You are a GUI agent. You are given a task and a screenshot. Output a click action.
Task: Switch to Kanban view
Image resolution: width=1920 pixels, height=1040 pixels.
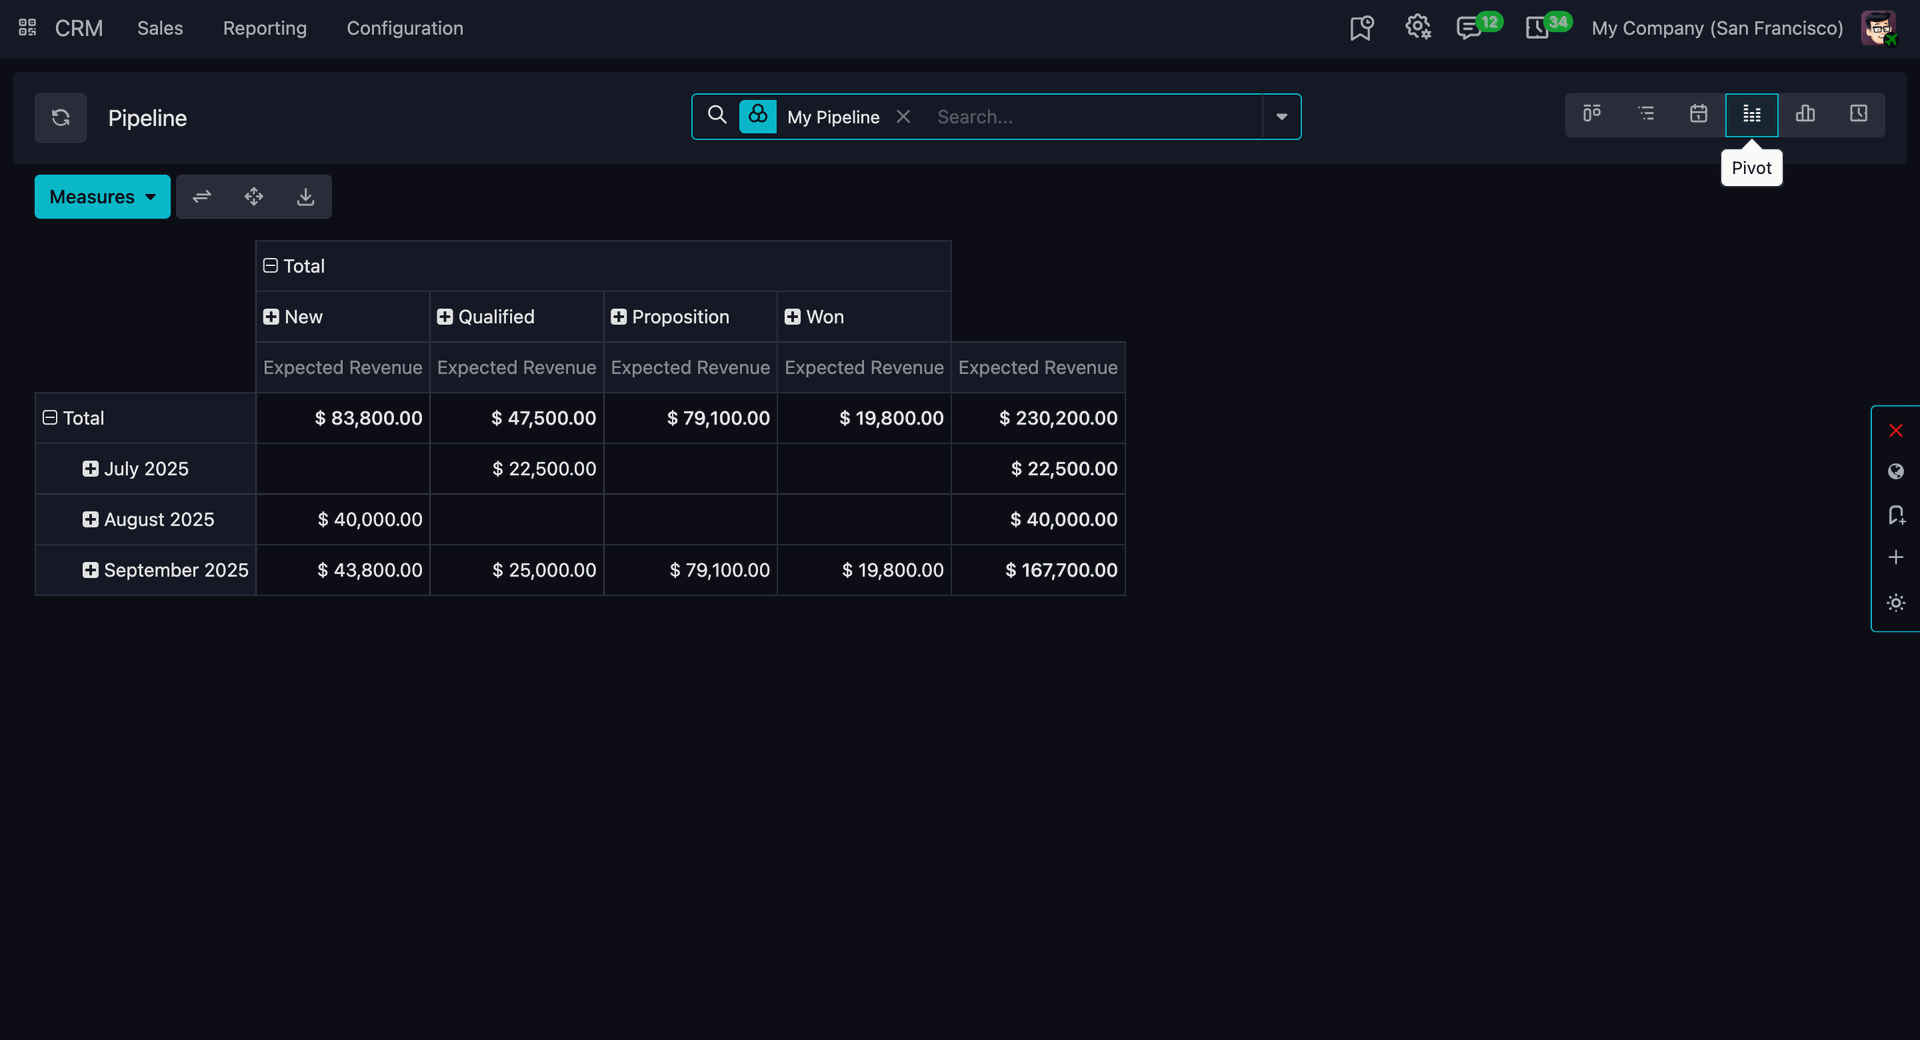tap(1591, 114)
